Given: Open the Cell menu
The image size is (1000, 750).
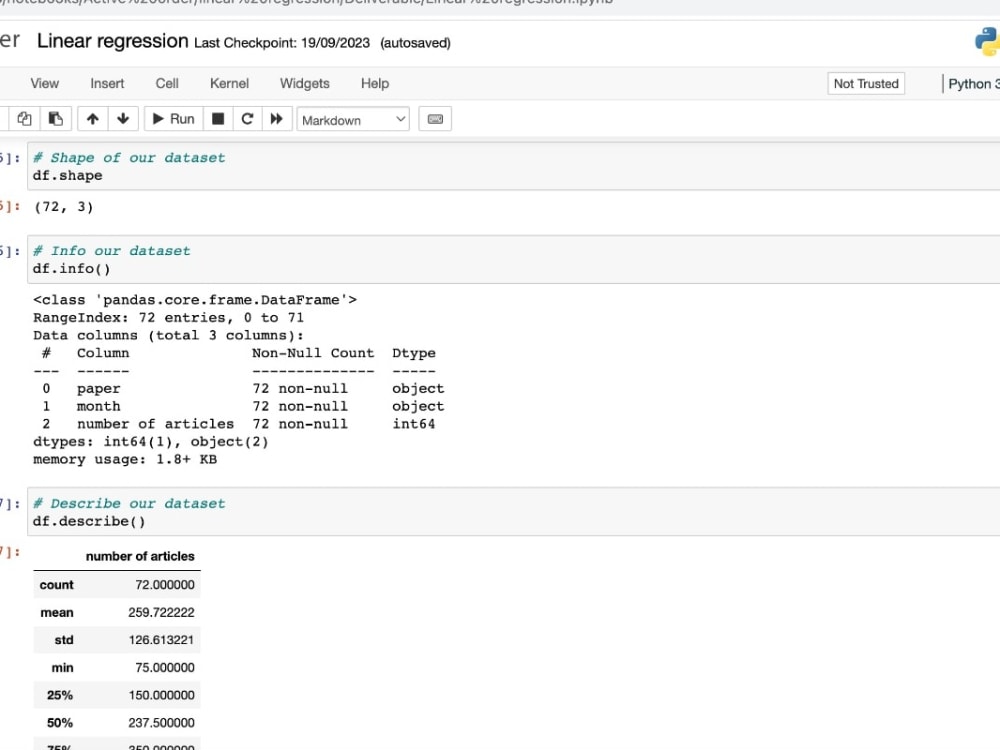Looking at the screenshot, I should 167,84.
